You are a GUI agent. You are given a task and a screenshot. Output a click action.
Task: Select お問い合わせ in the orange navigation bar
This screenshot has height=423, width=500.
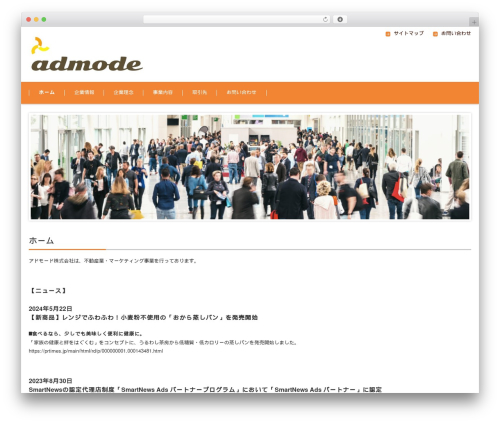(241, 92)
